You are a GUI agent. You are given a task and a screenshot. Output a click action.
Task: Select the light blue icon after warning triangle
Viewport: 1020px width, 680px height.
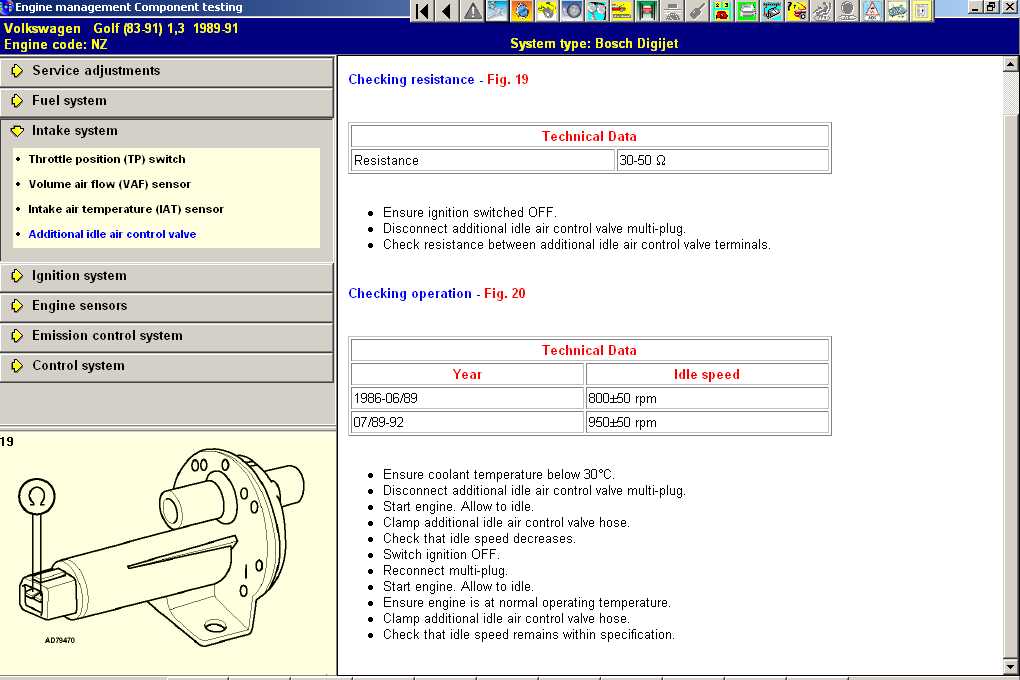point(497,10)
